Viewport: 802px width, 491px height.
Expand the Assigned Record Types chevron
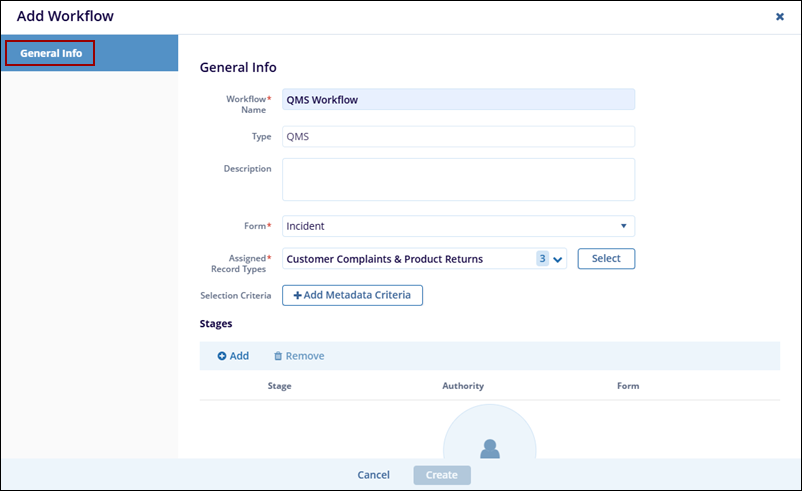558,260
